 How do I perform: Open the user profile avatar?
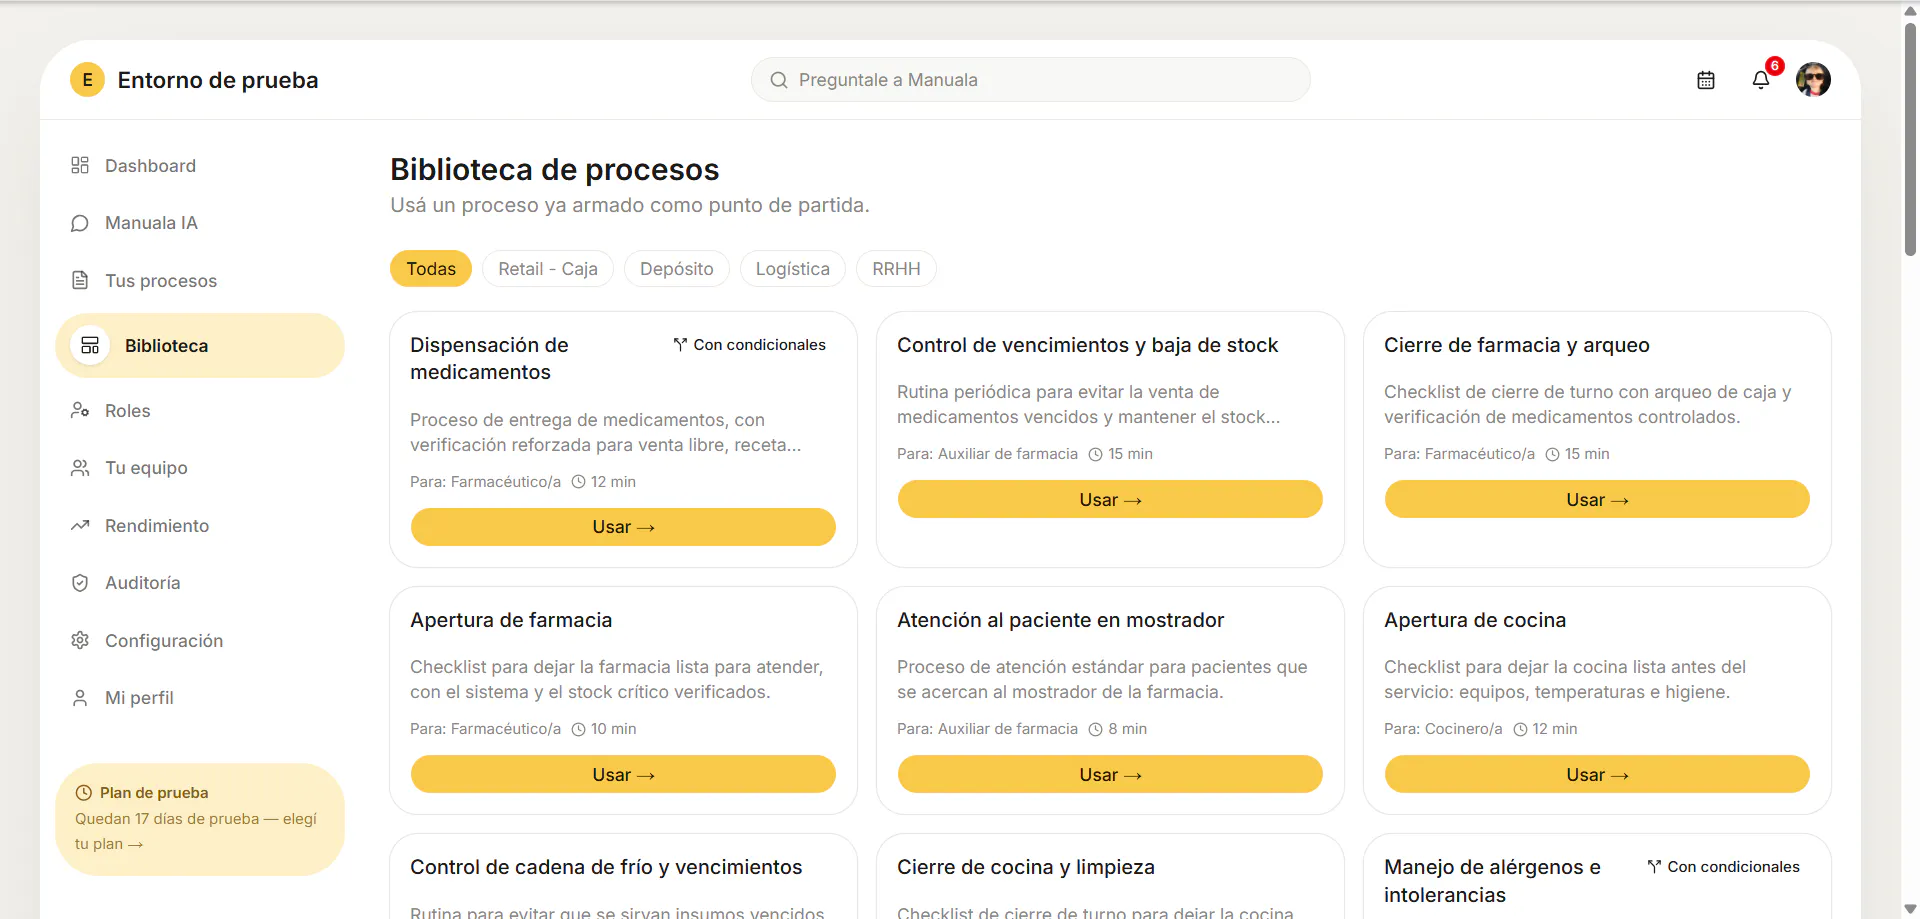1813,80
